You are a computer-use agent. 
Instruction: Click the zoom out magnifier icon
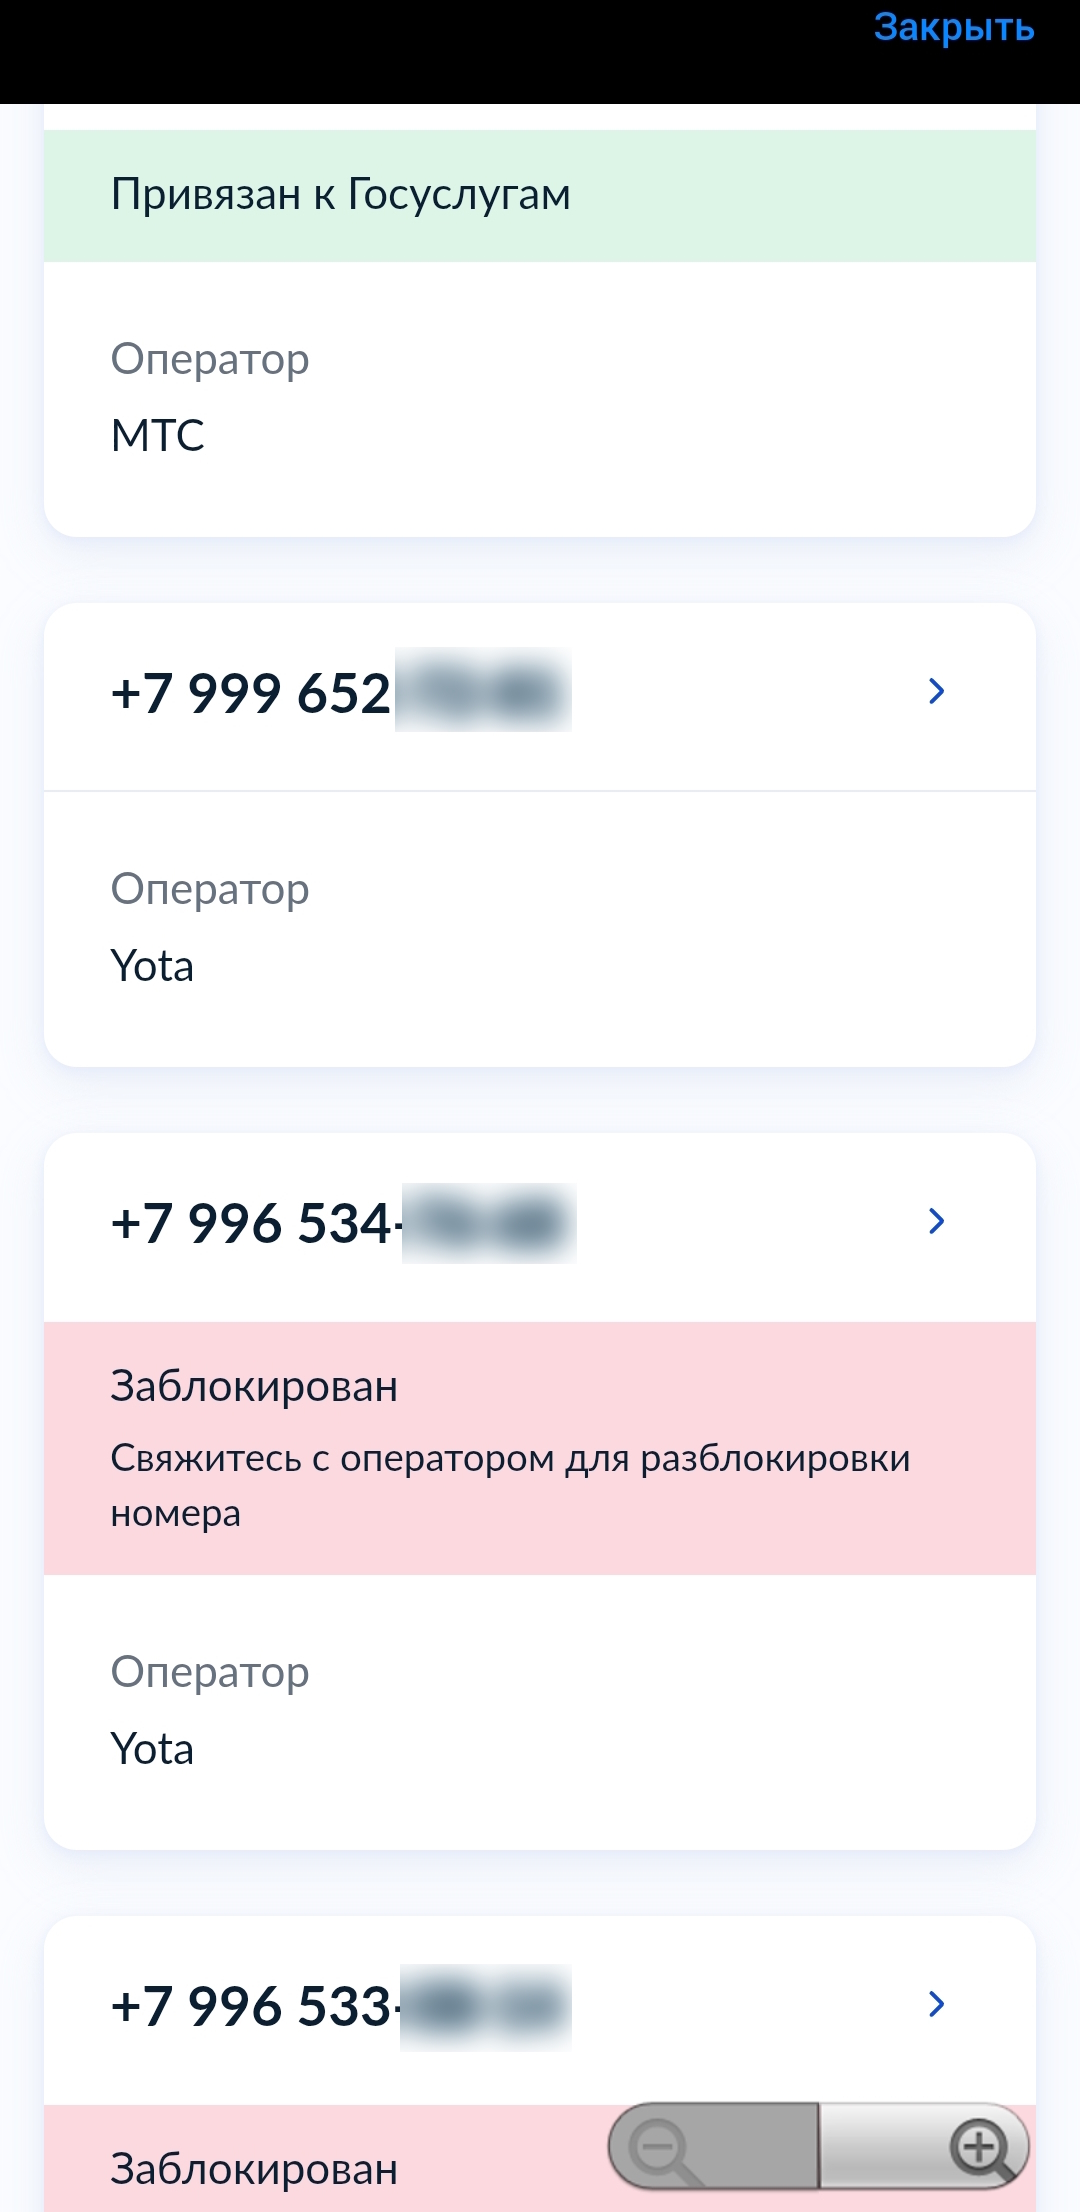pyautogui.click(x=663, y=2148)
